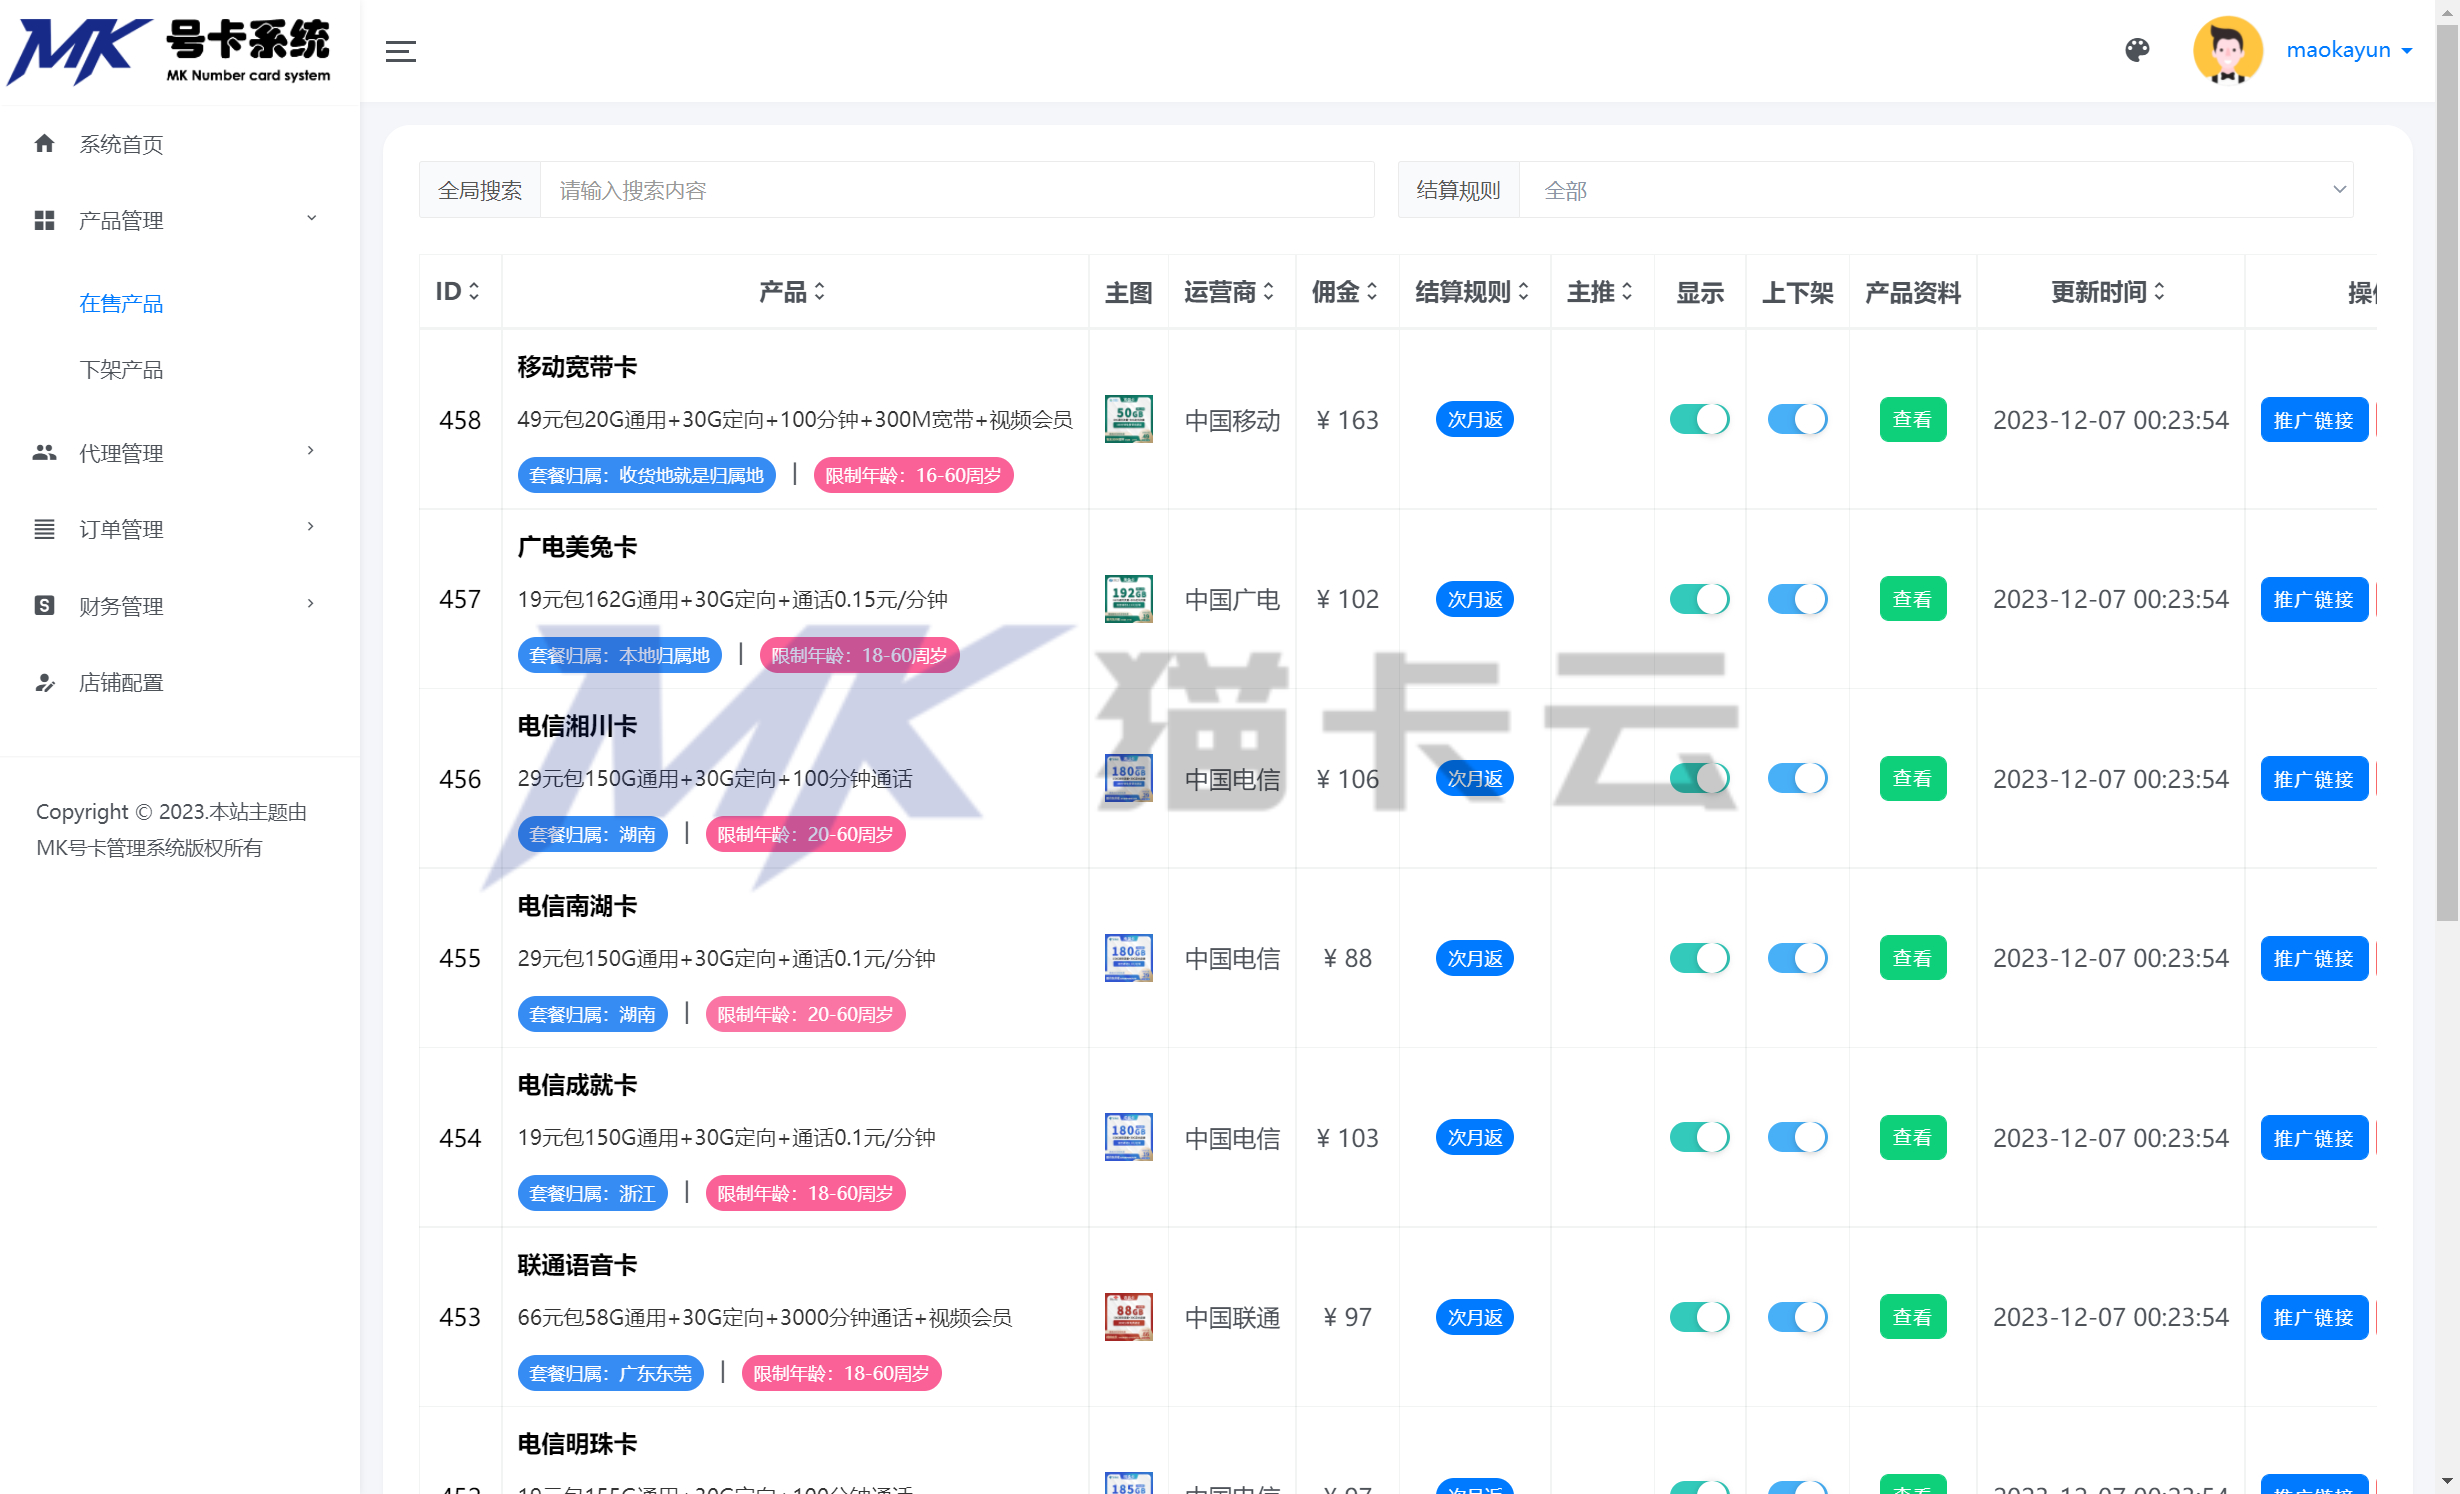Image resolution: width=2460 pixels, height=1494 pixels.
Task: Click the home icon beside 系统首页
Action: (x=44, y=144)
